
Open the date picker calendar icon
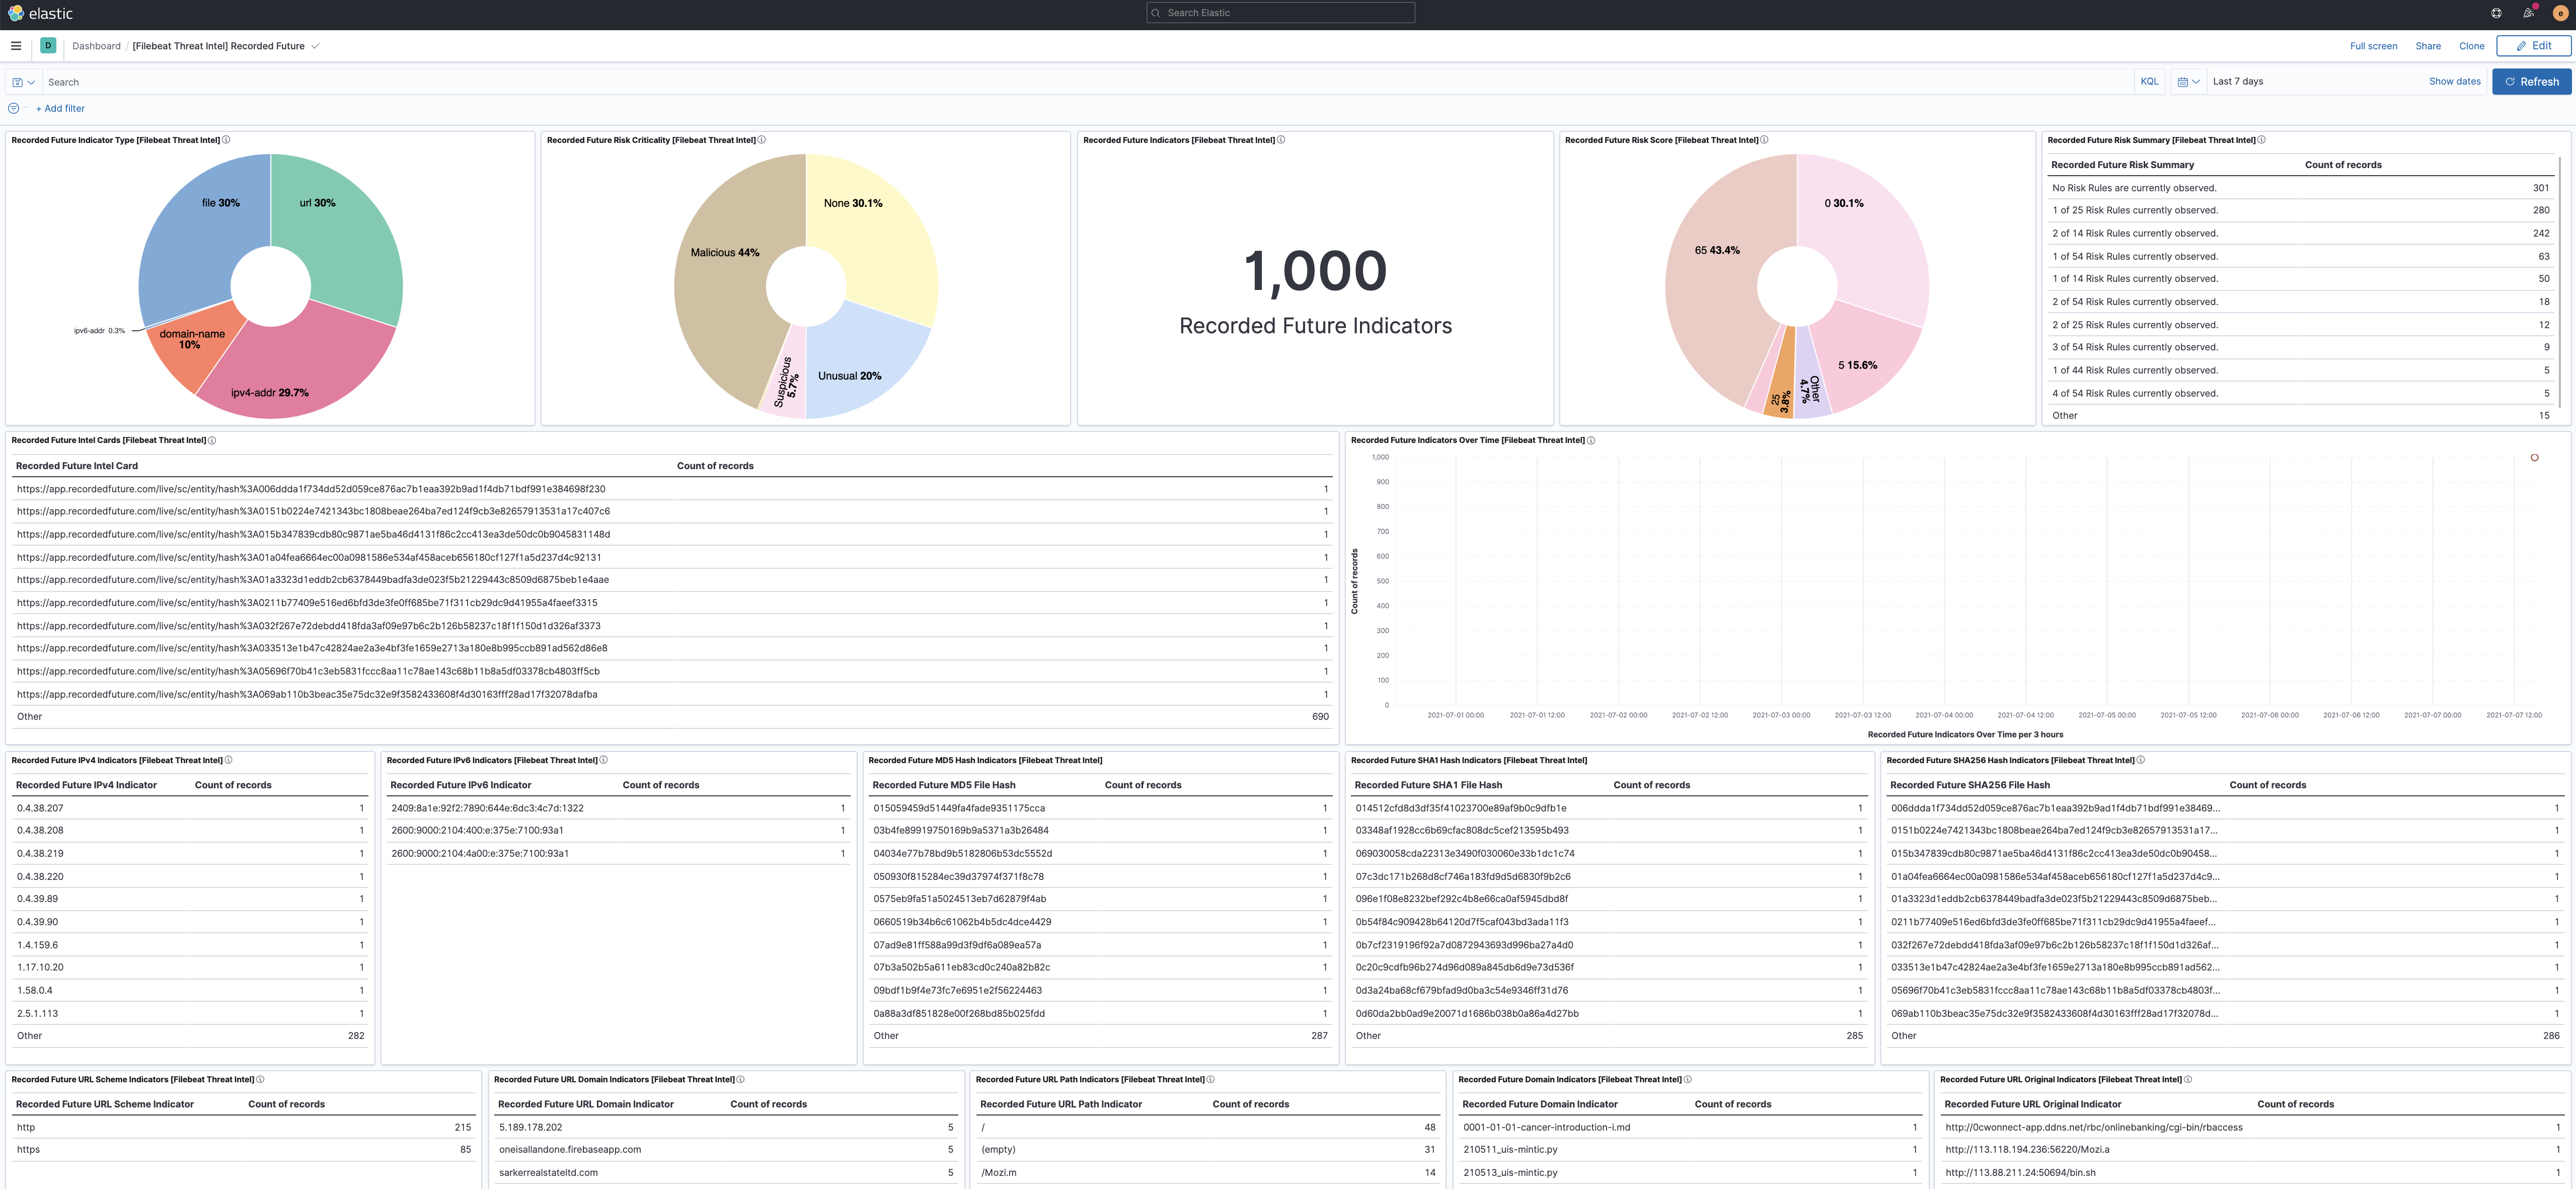(2182, 81)
